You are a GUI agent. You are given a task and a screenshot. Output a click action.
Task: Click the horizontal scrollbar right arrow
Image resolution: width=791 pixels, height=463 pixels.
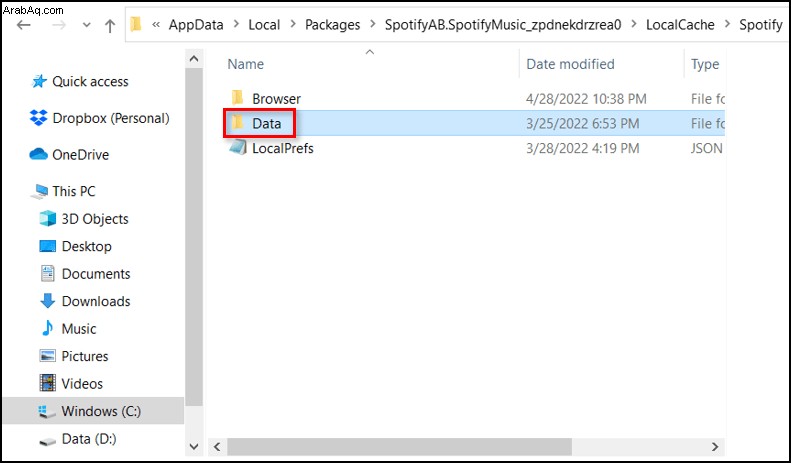[715, 446]
